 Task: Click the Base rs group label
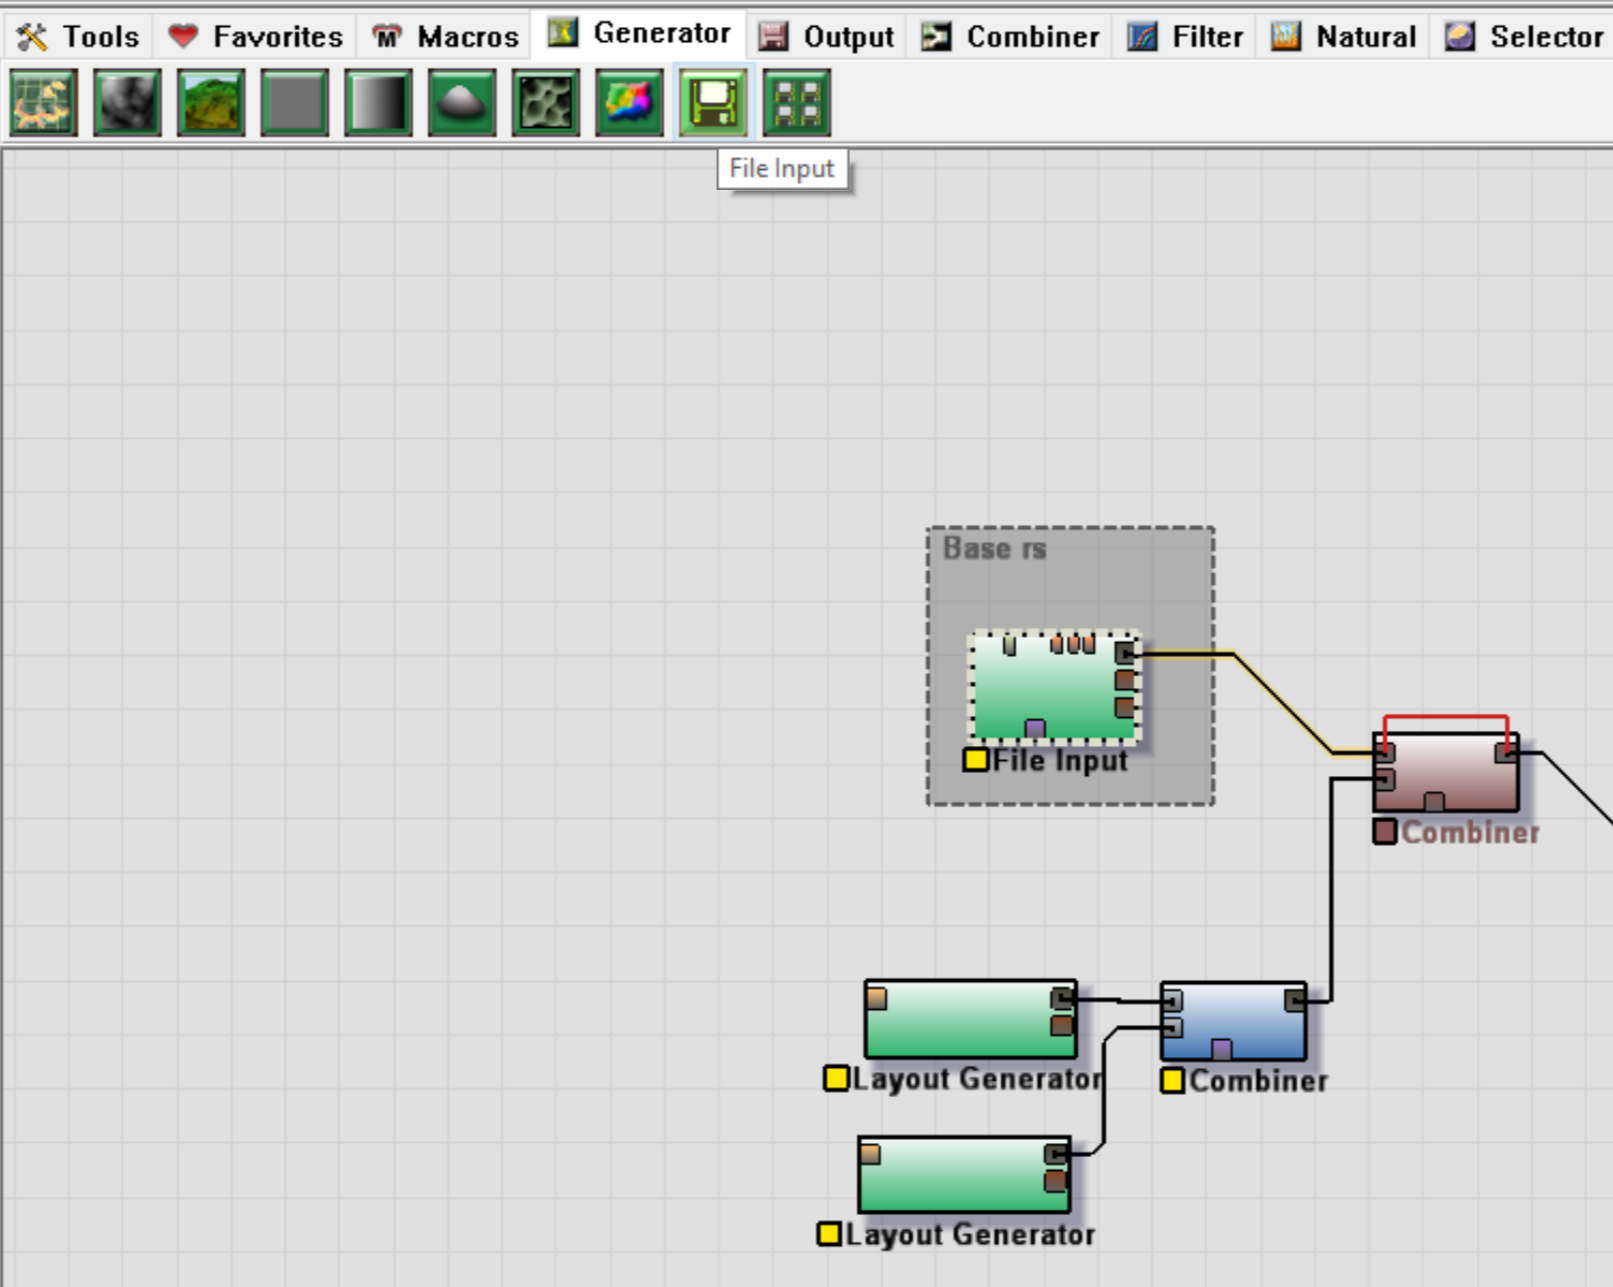[994, 549]
